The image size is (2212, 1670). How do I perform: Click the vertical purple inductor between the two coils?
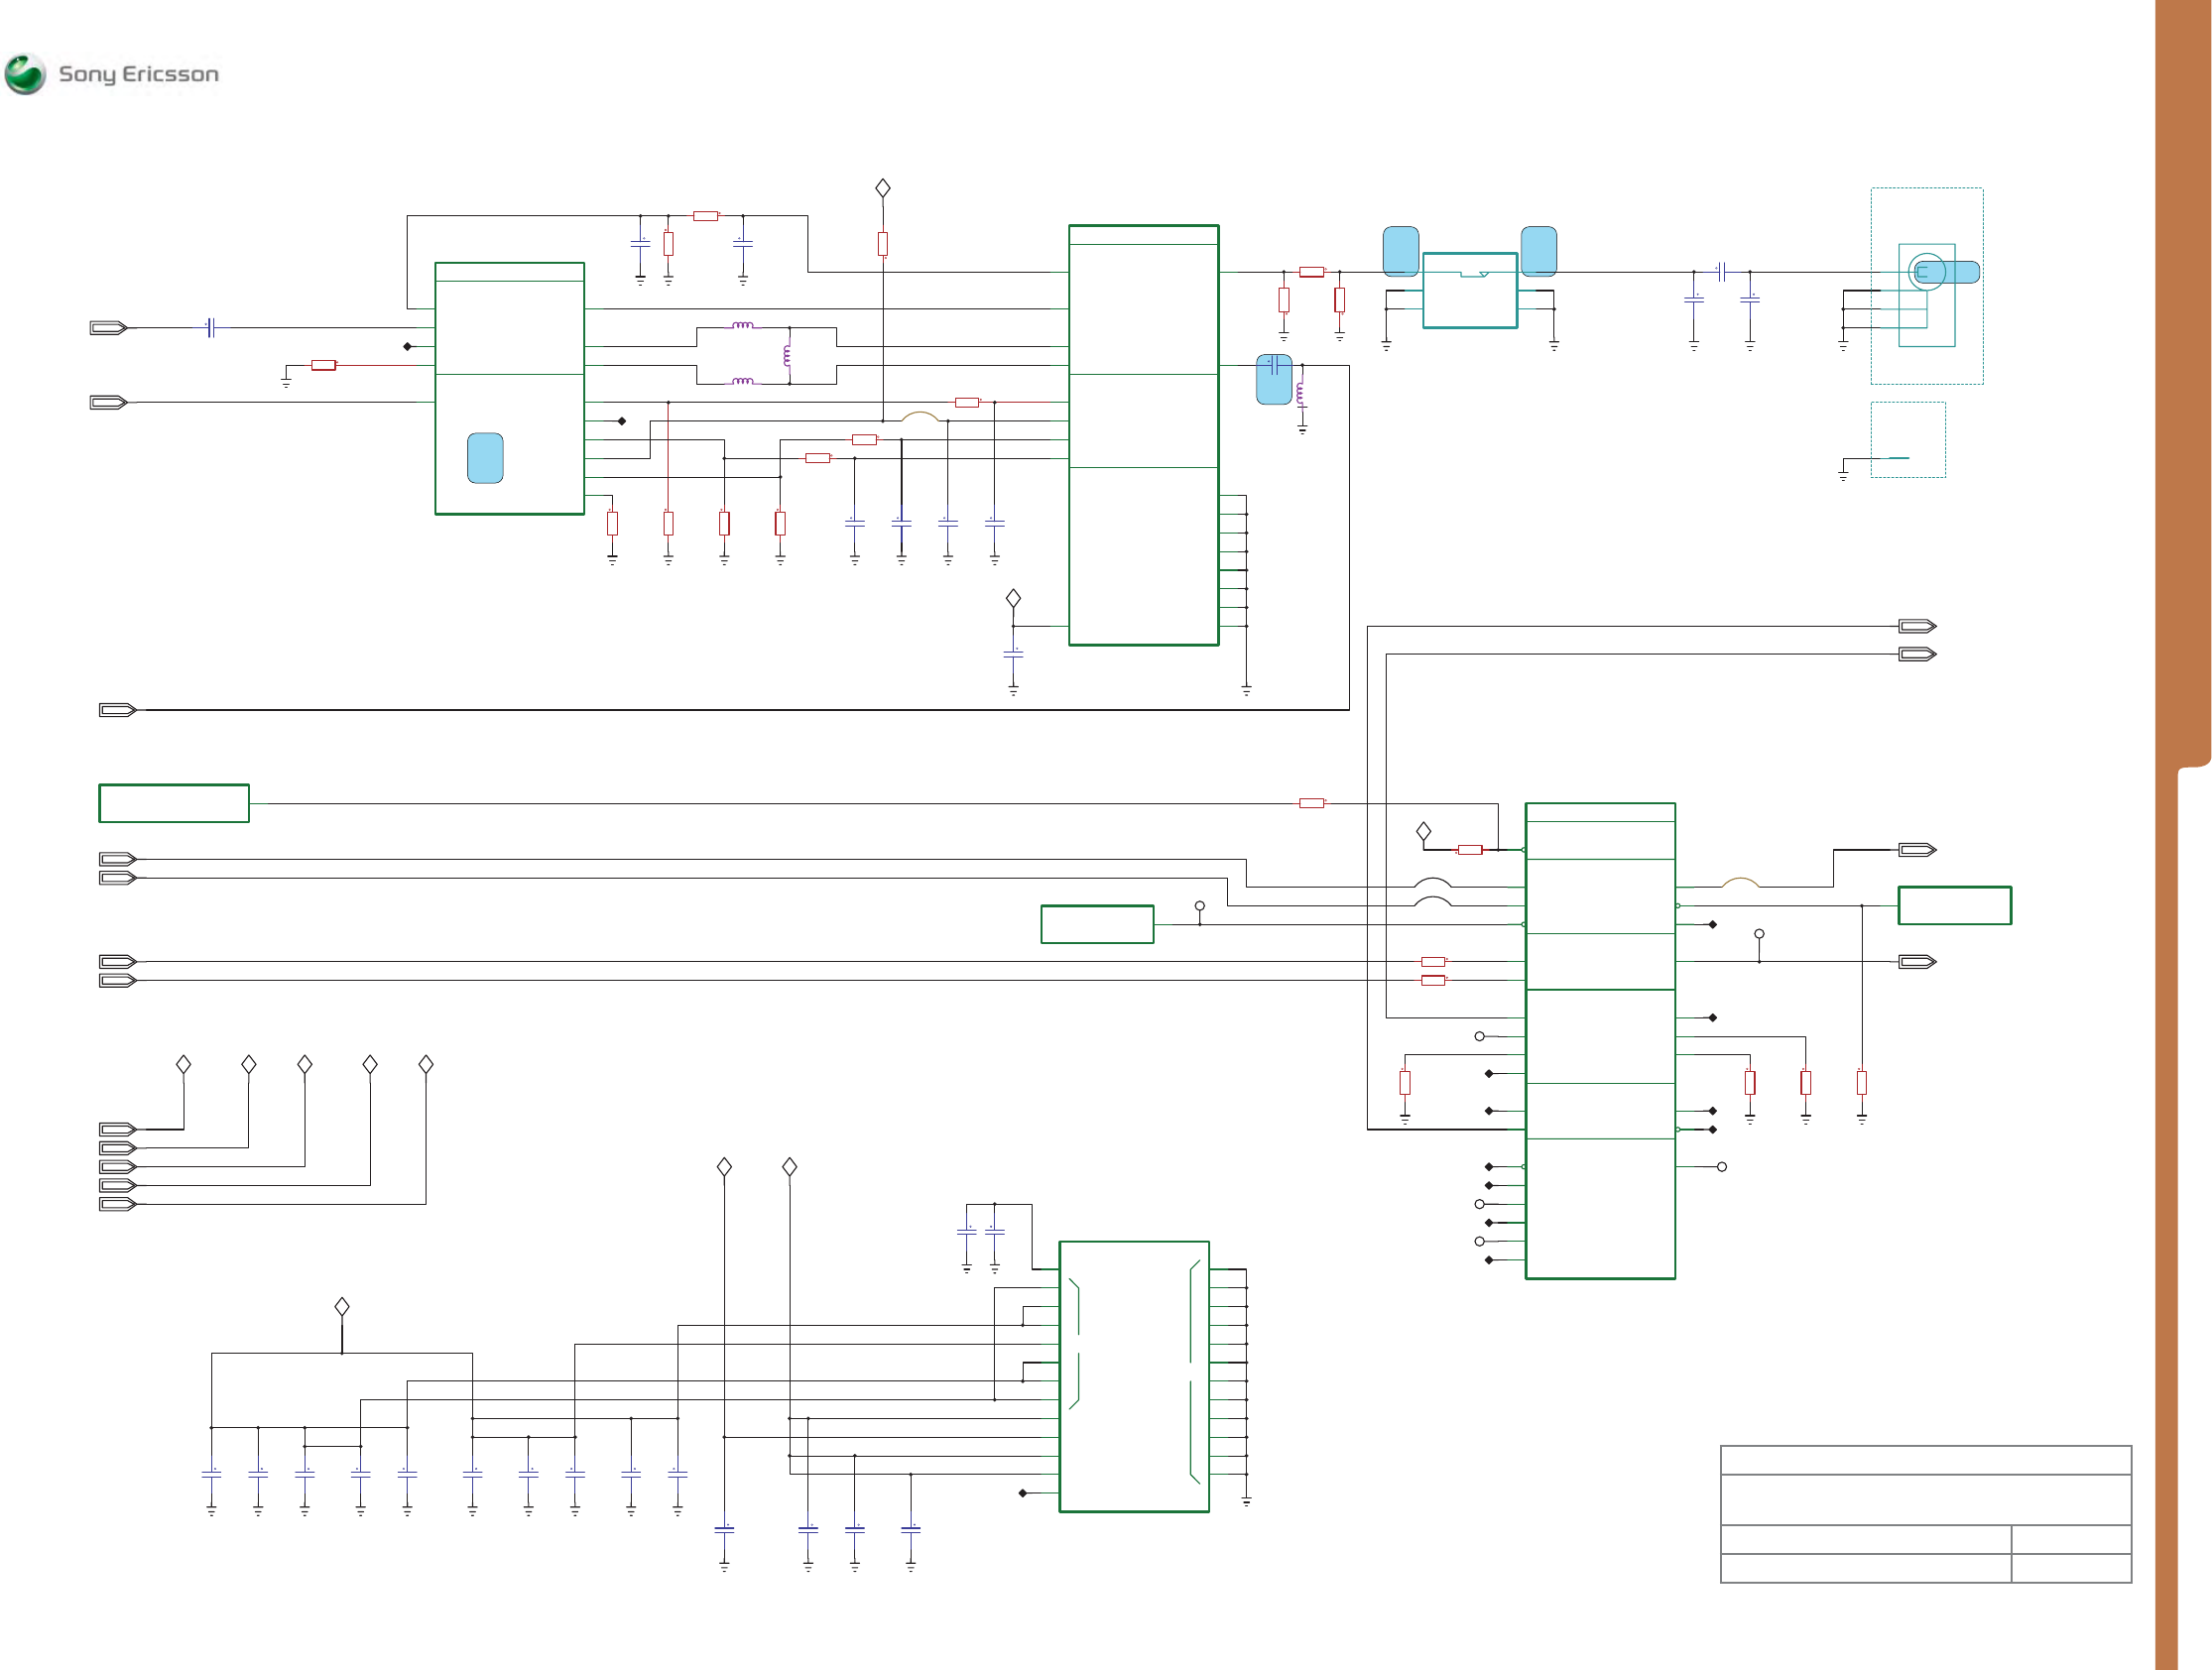pyautogui.click(x=787, y=355)
